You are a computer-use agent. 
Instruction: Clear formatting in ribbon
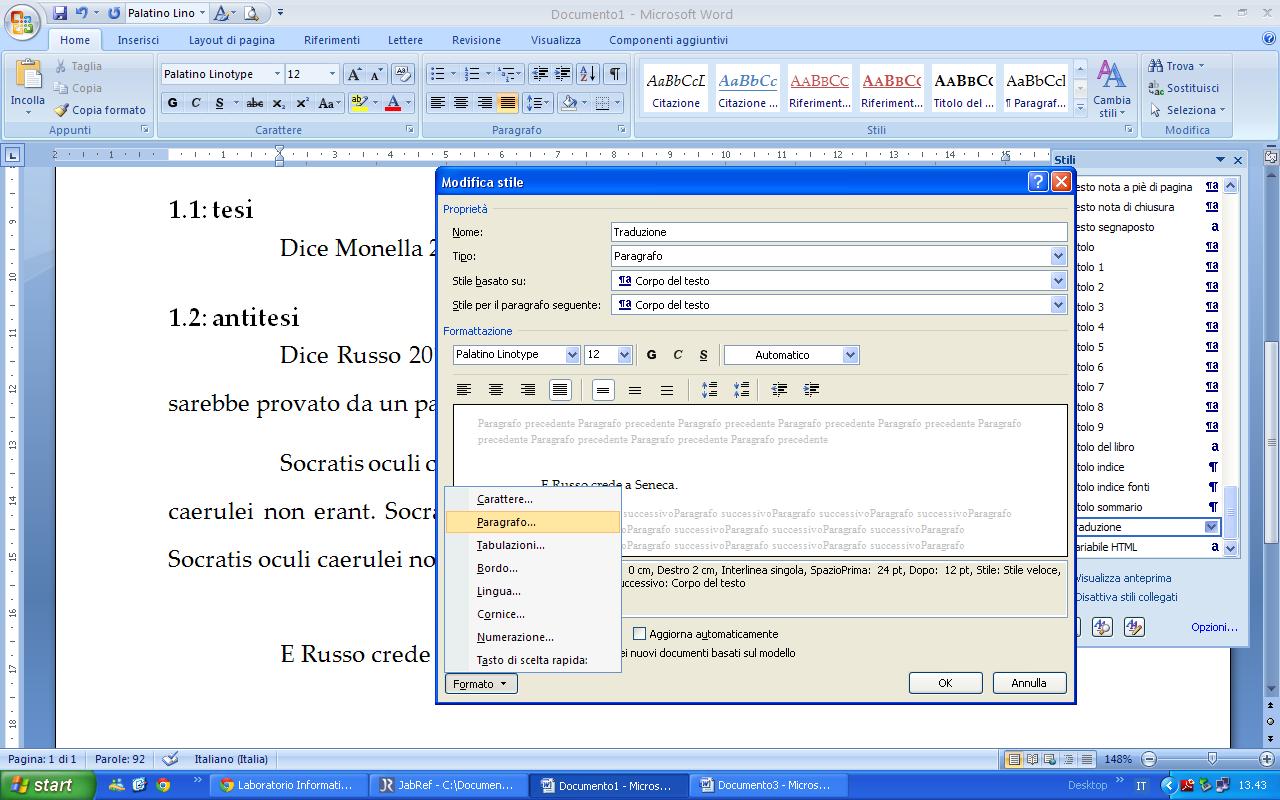click(x=403, y=74)
